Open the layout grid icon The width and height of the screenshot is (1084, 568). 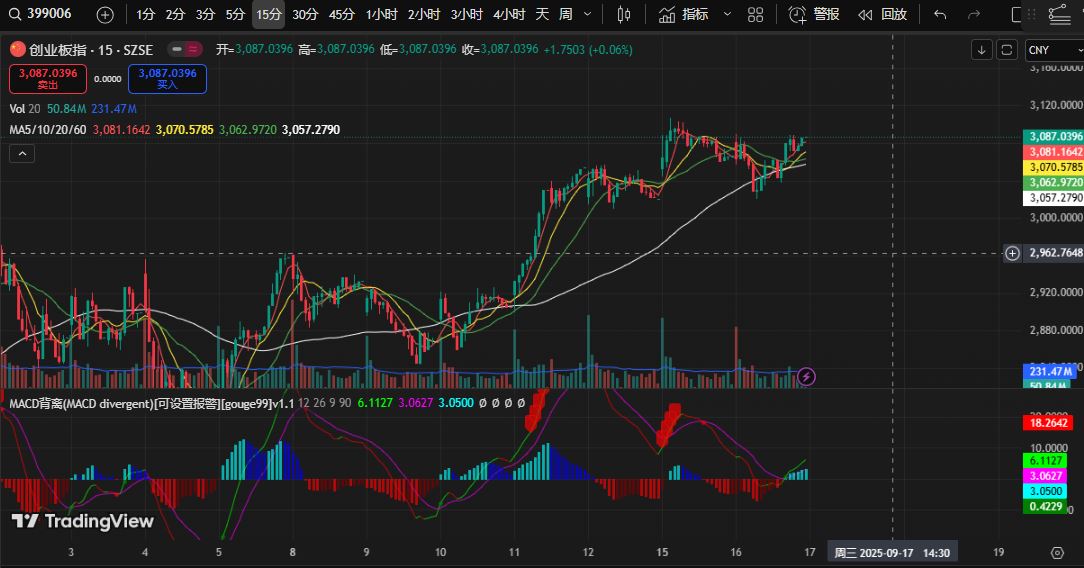(756, 14)
